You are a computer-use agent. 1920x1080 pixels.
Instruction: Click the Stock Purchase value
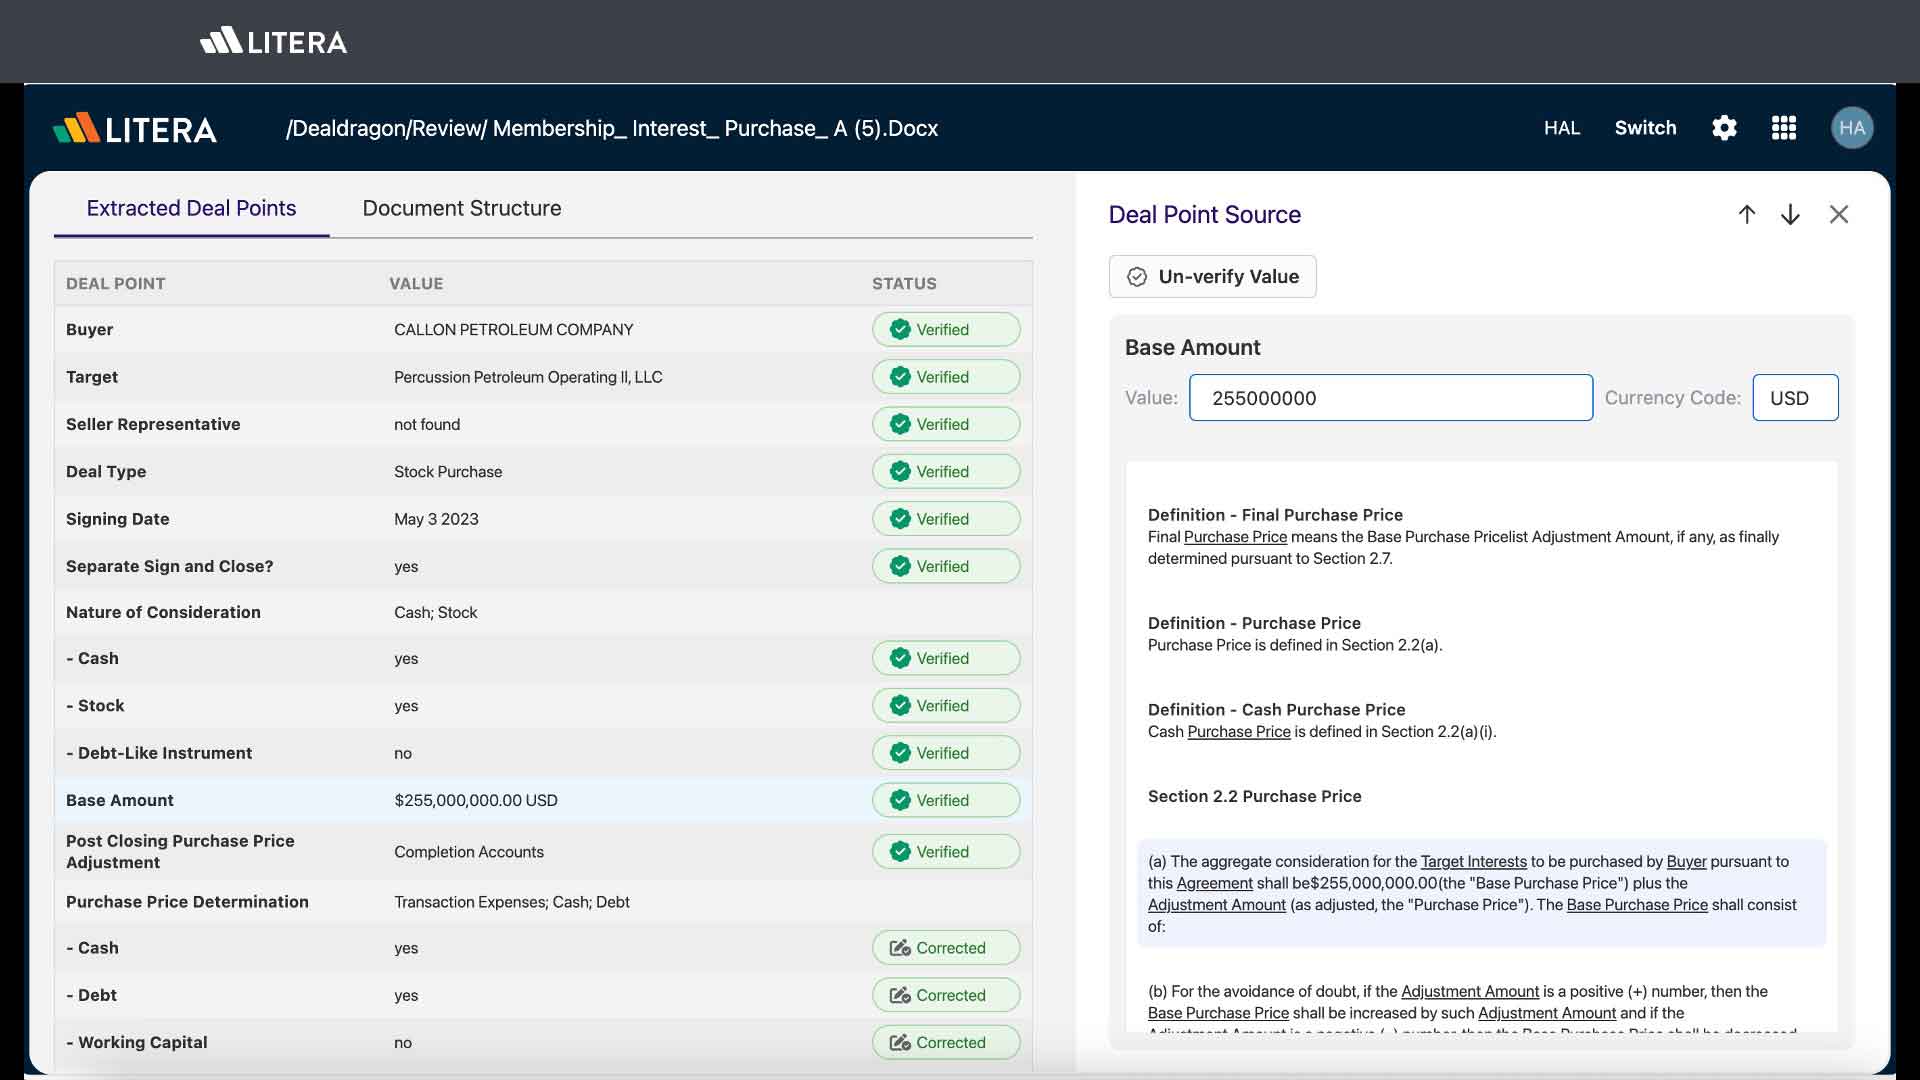448,472
